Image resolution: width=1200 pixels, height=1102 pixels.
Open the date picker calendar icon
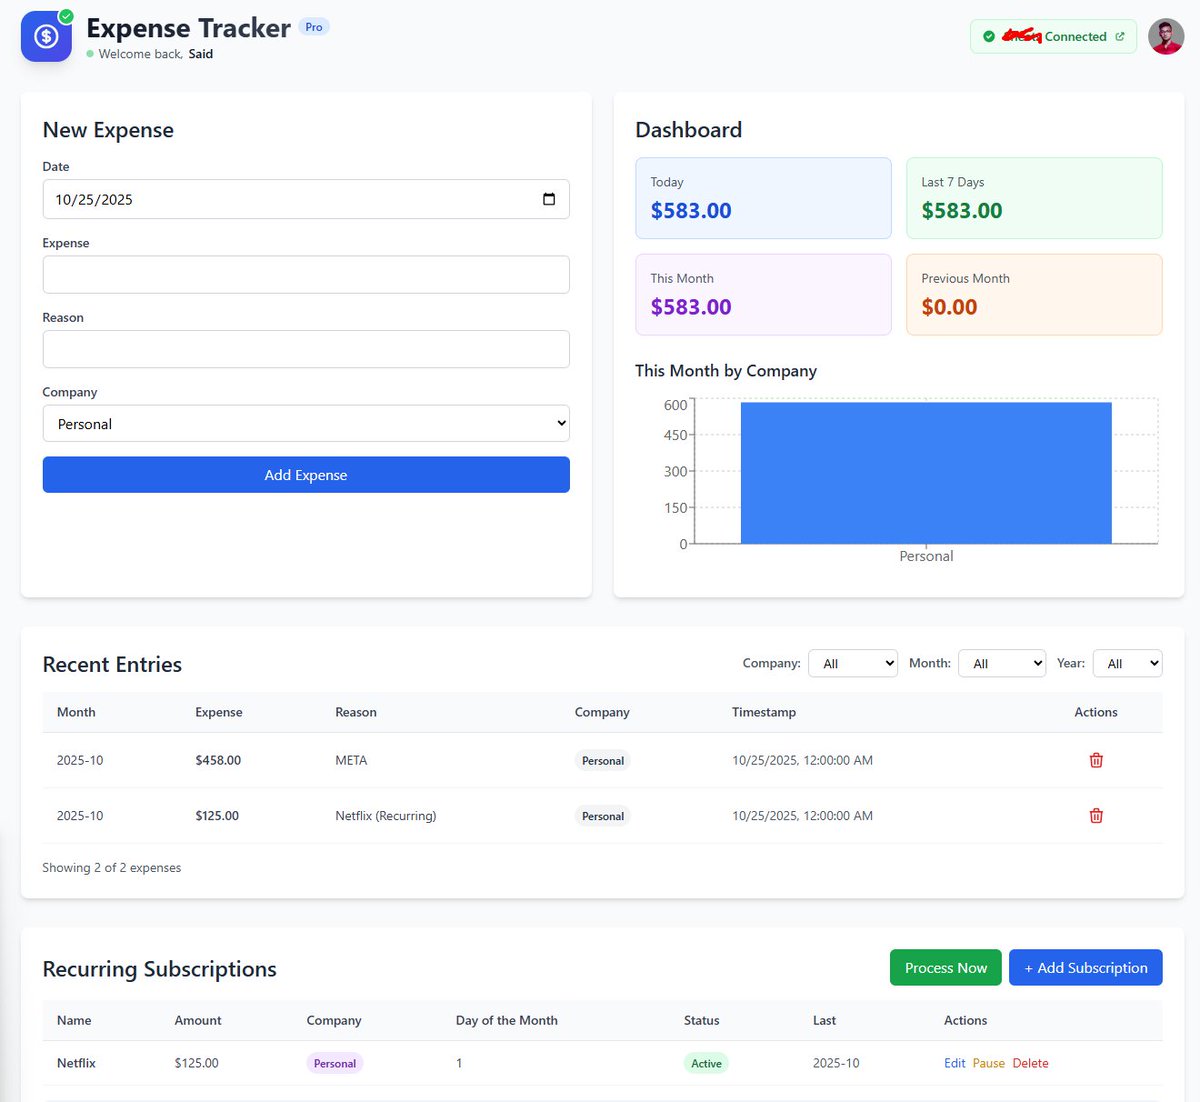tap(549, 199)
